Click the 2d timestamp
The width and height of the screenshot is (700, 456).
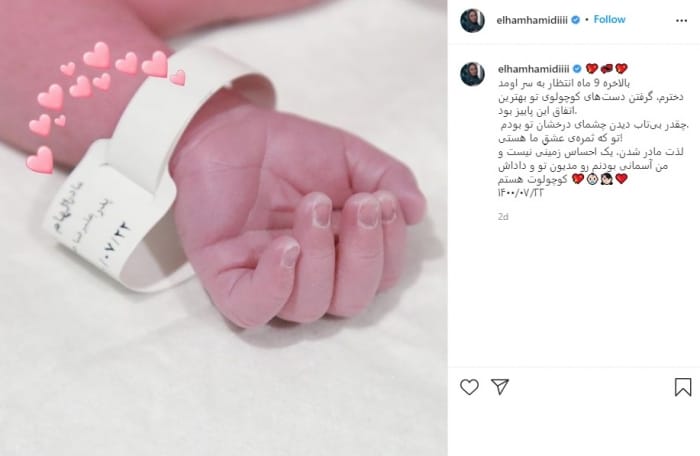[503, 217]
